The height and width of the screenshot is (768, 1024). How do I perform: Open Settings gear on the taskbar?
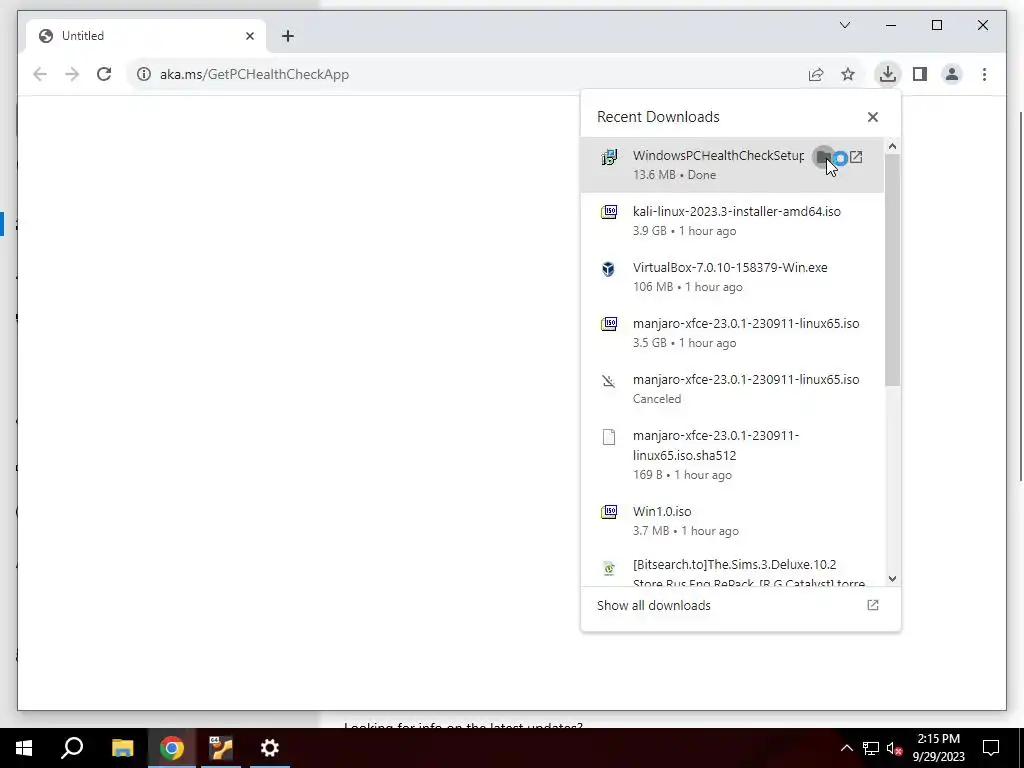(269, 748)
